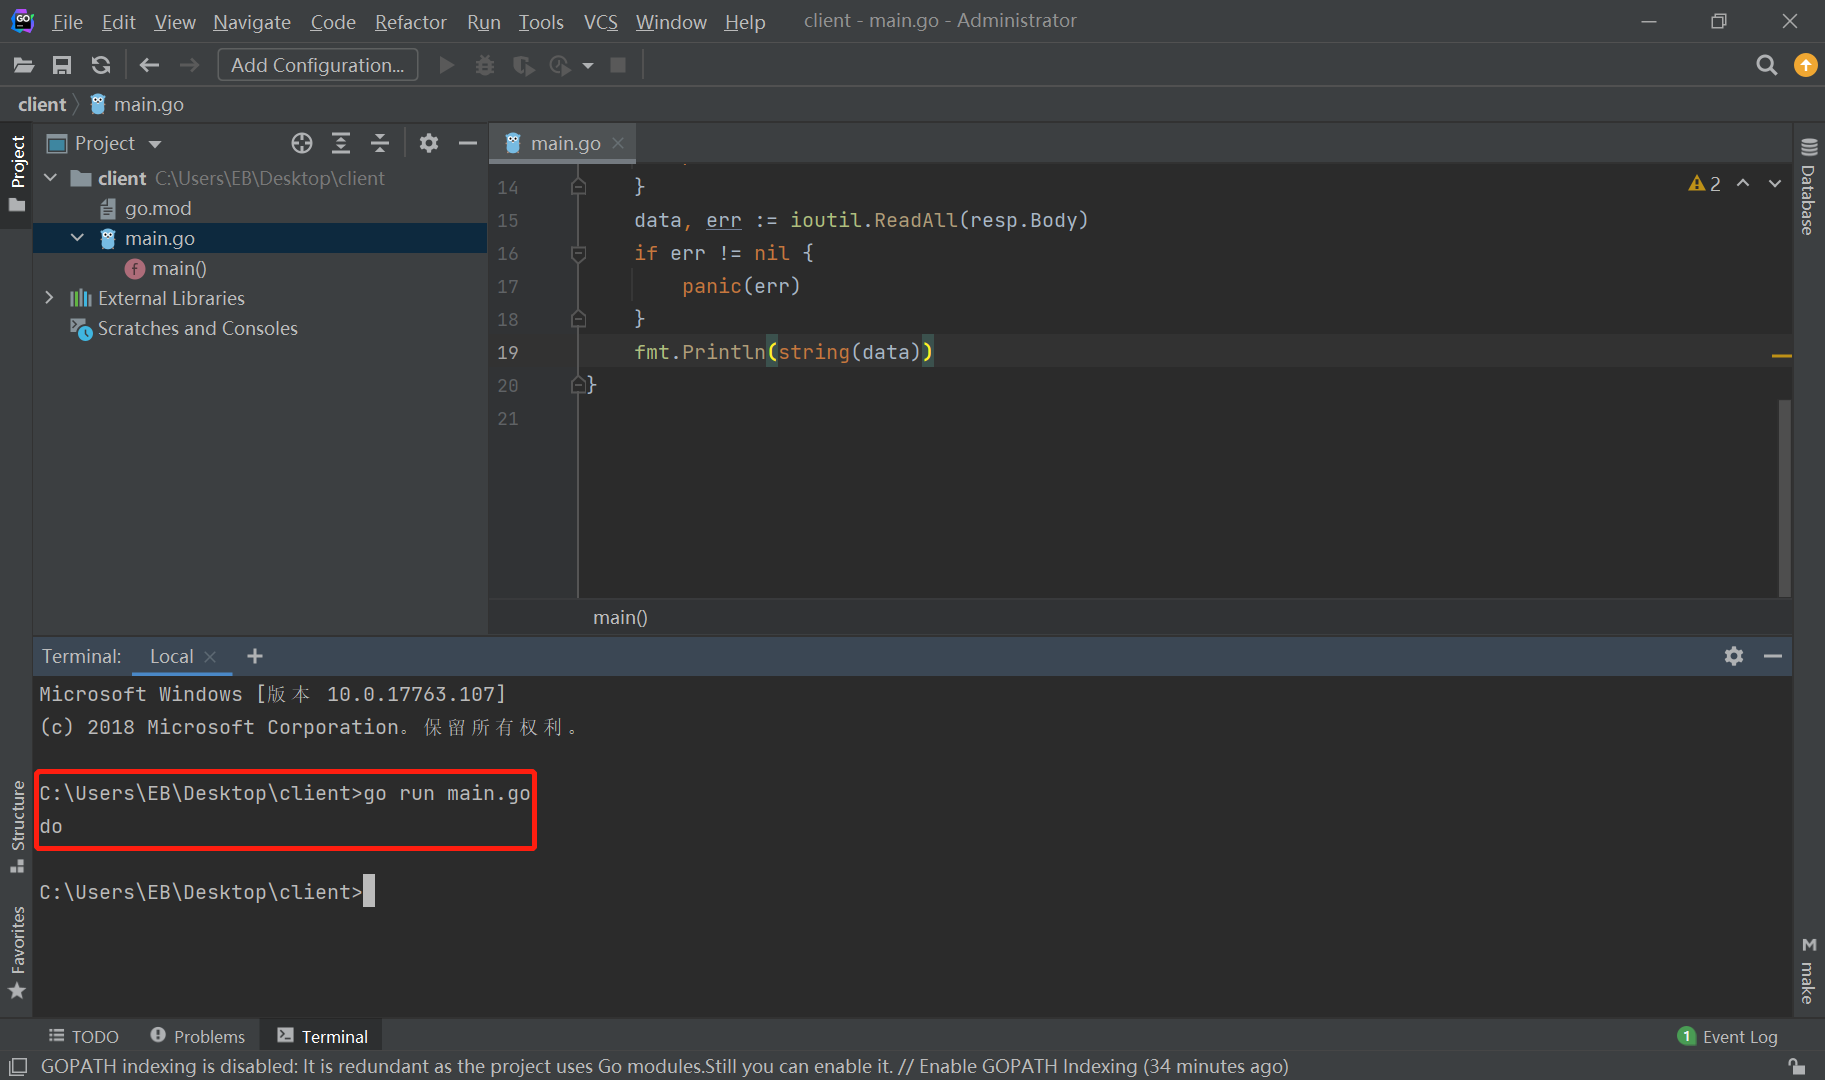Toggle read-only lock icon in status bar
Viewport: 1825px width, 1080px height.
click(x=1797, y=1066)
